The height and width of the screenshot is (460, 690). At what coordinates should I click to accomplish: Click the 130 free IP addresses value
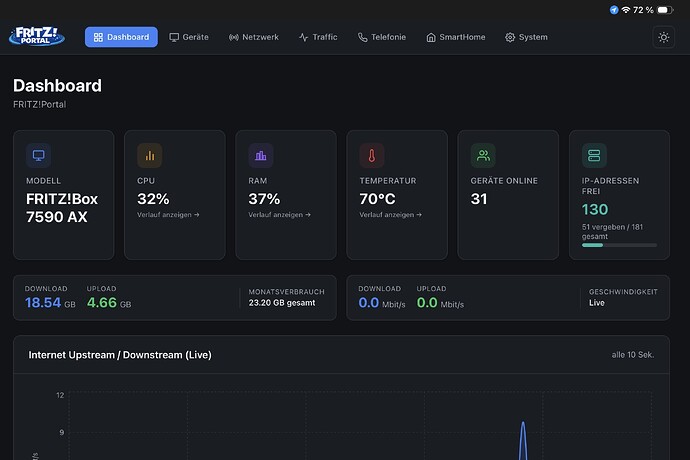595,210
